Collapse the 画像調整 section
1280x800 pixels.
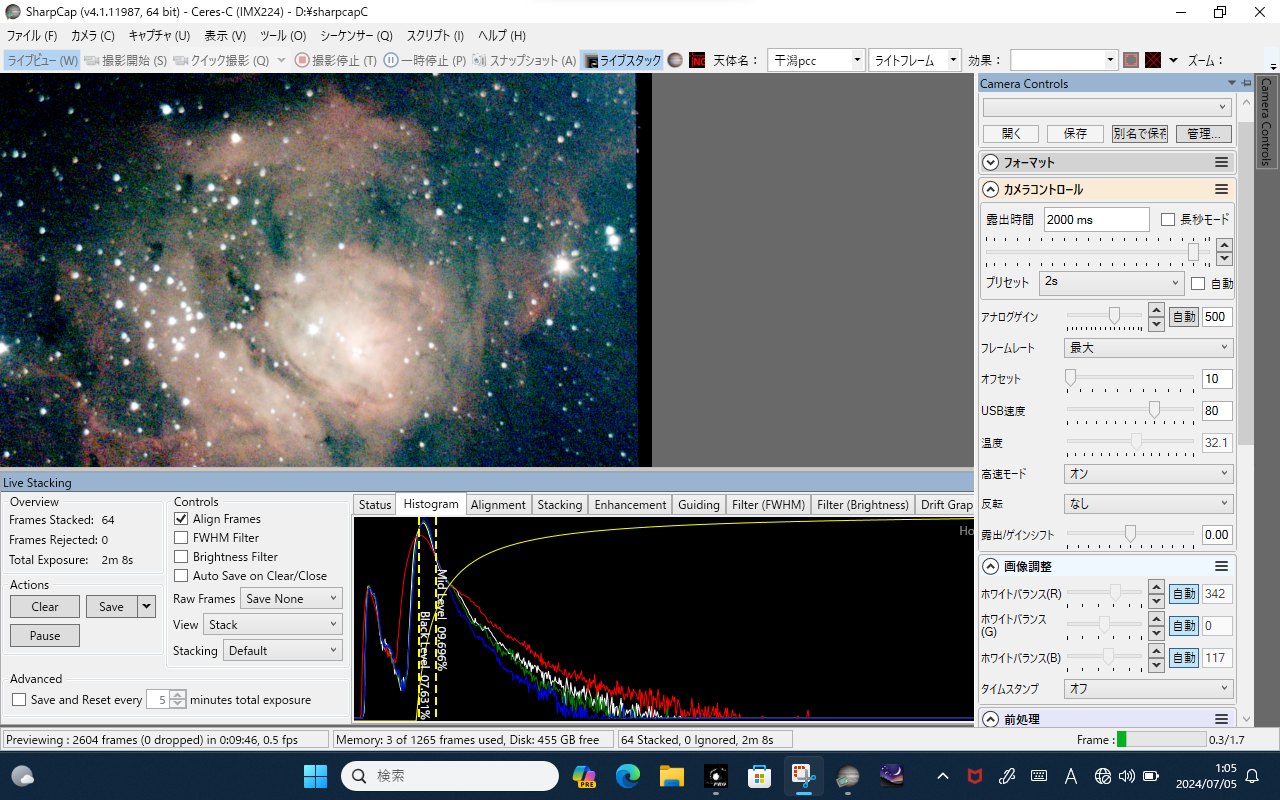[x=990, y=567]
